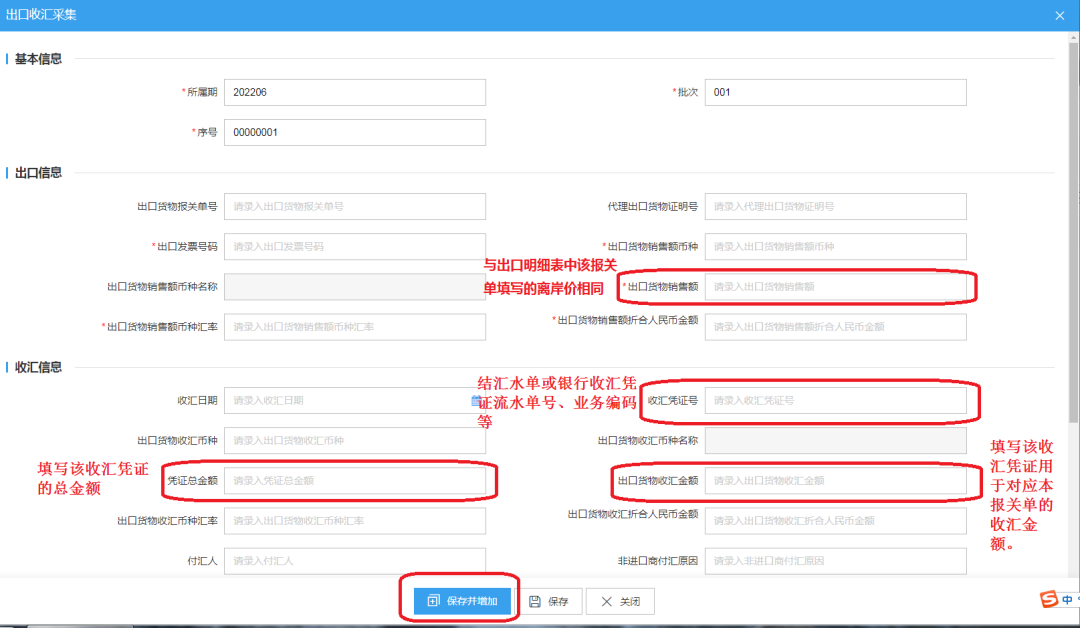Viewport: 1080px width, 628px height.
Task: Select the 收汇凭证号 input field
Action: tap(835, 400)
